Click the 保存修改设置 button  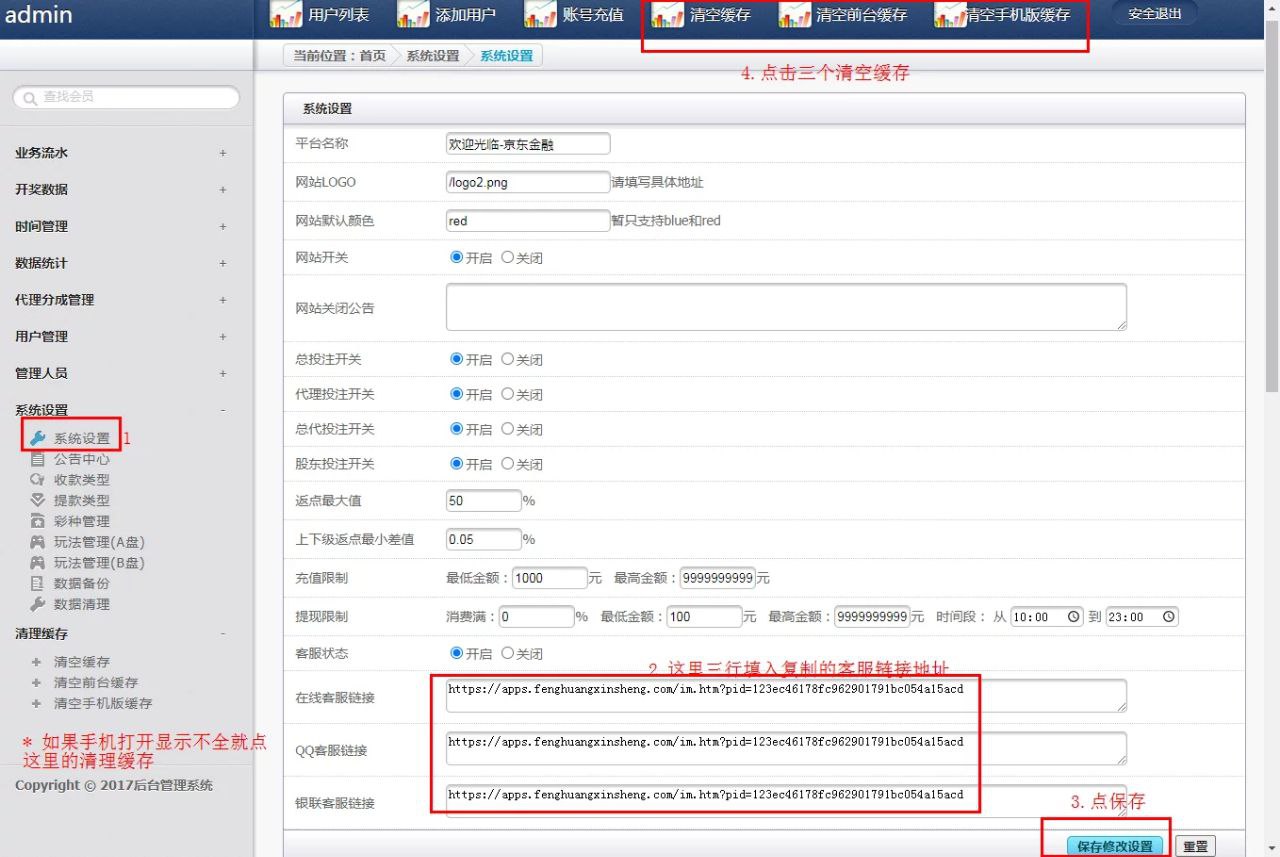(x=1115, y=846)
